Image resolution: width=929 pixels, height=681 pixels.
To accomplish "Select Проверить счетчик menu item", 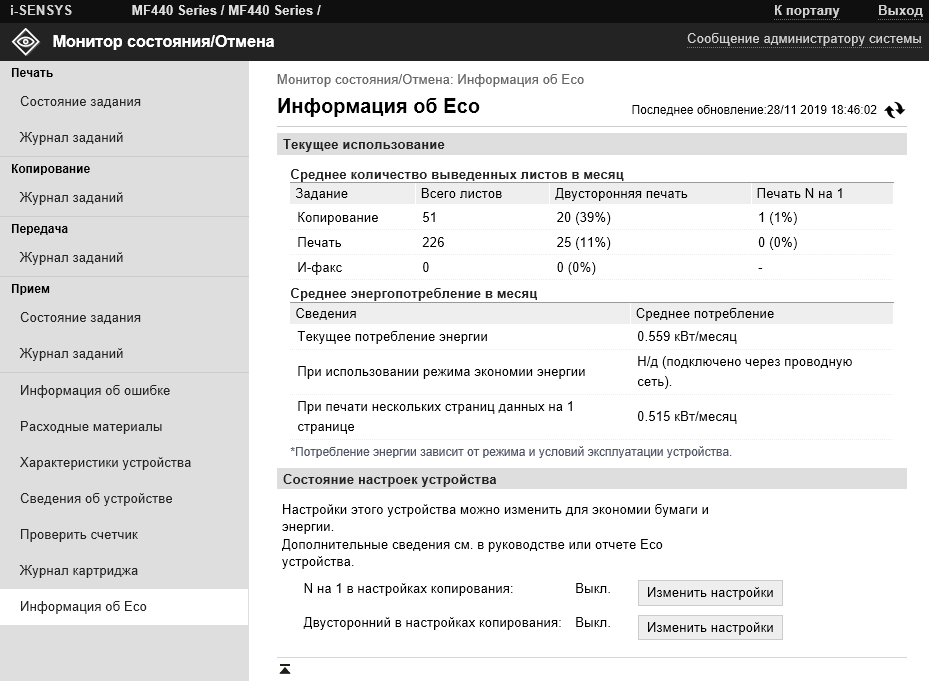I will point(79,535).
